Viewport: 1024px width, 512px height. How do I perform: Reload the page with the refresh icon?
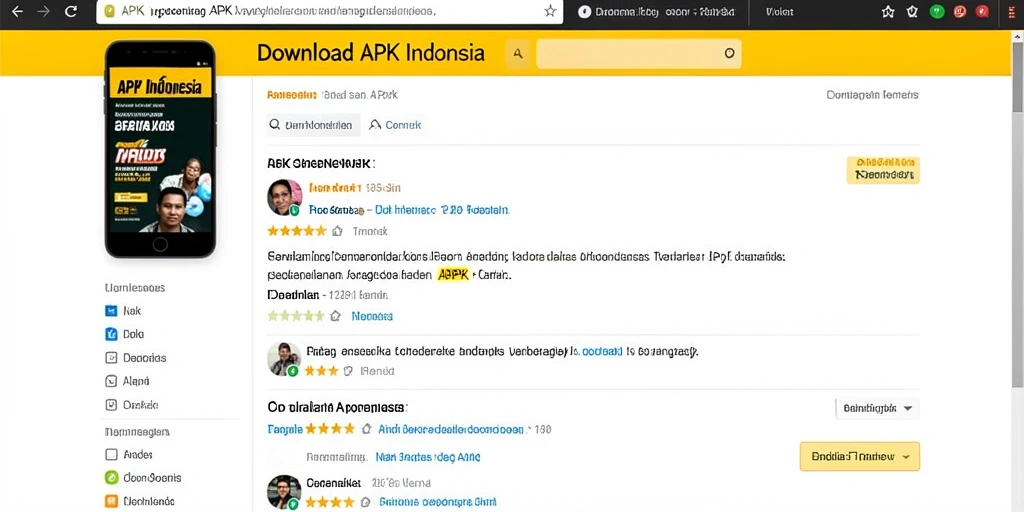pos(71,12)
